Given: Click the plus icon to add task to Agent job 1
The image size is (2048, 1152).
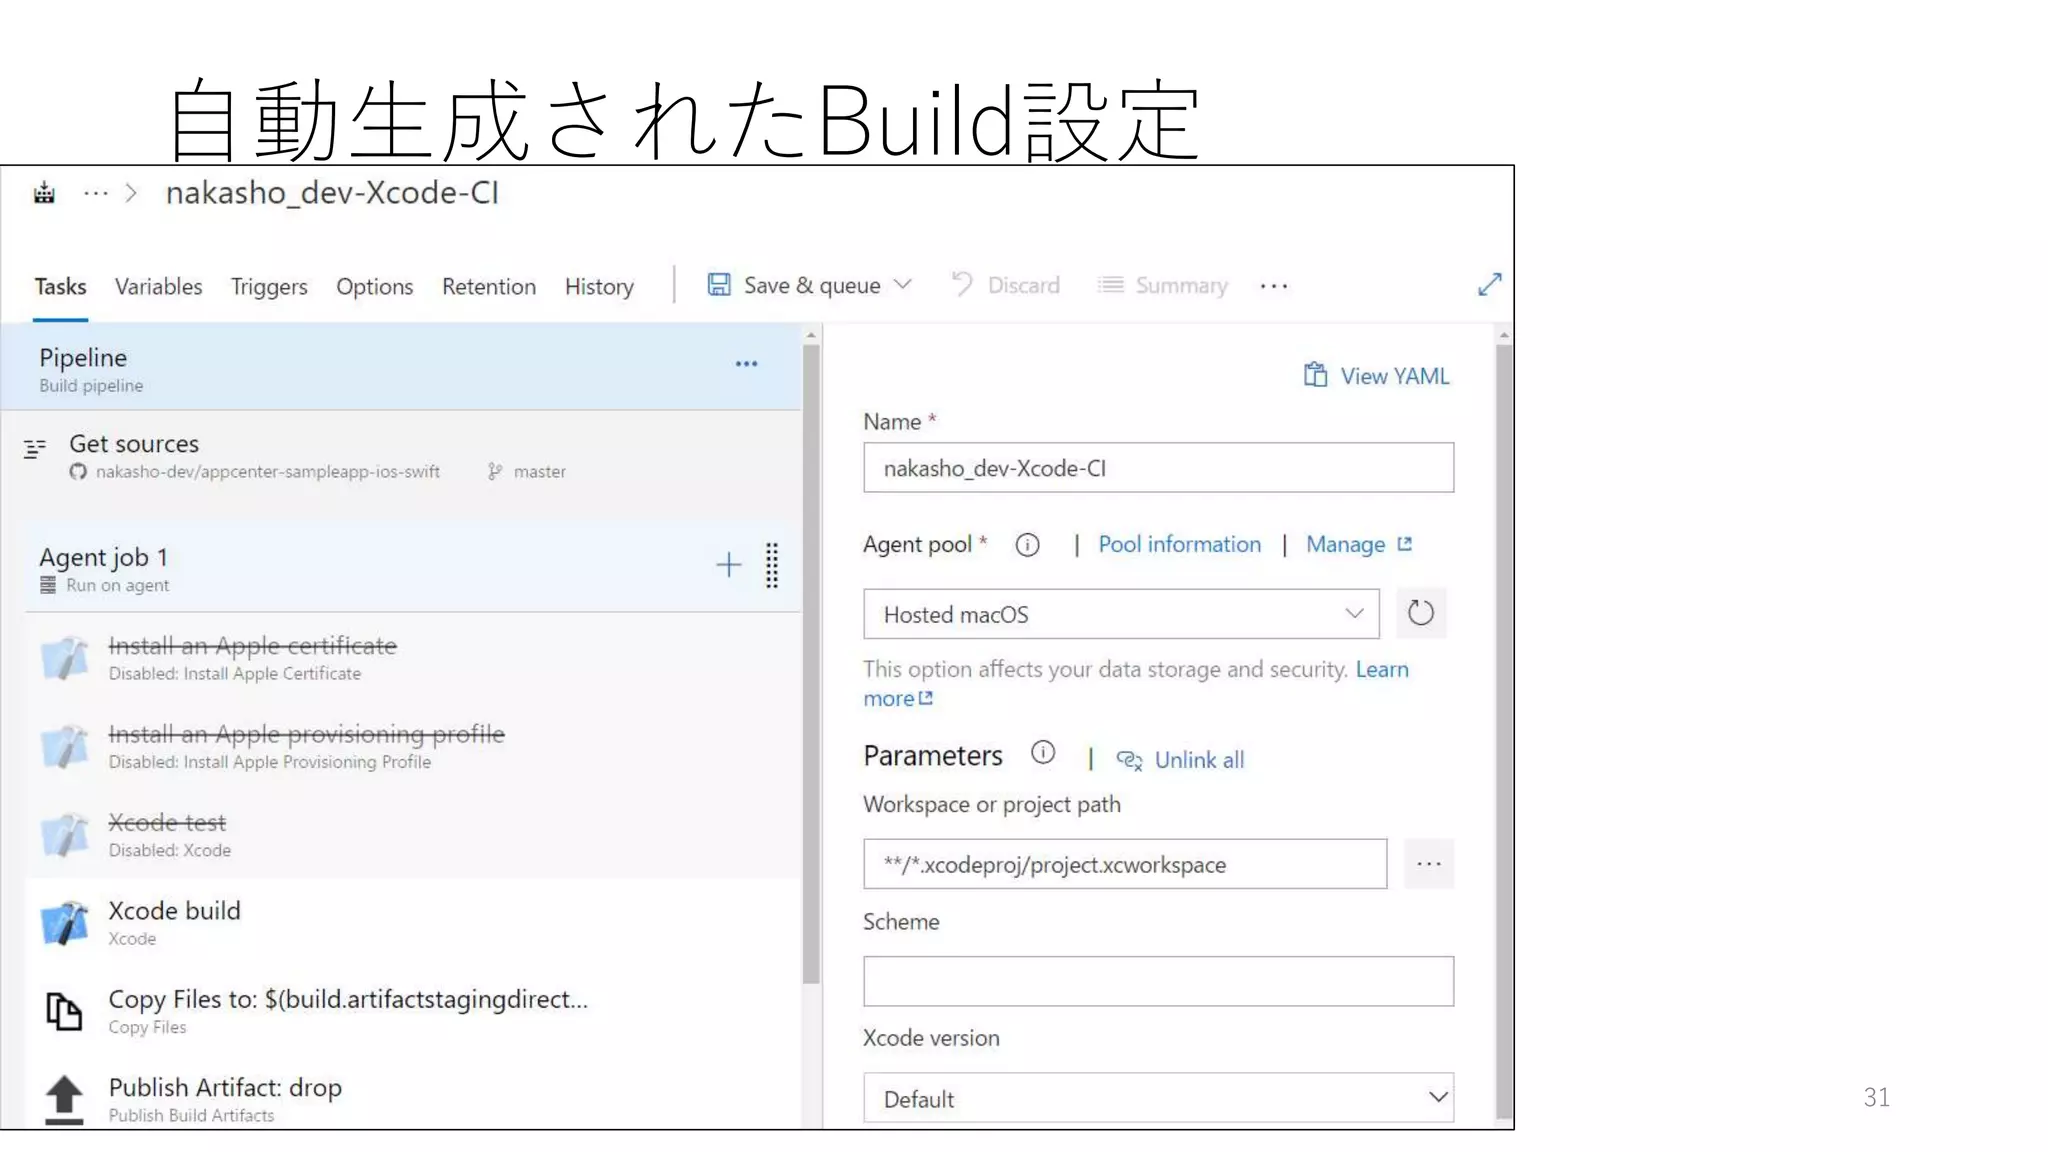Looking at the screenshot, I should click(728, 565).
